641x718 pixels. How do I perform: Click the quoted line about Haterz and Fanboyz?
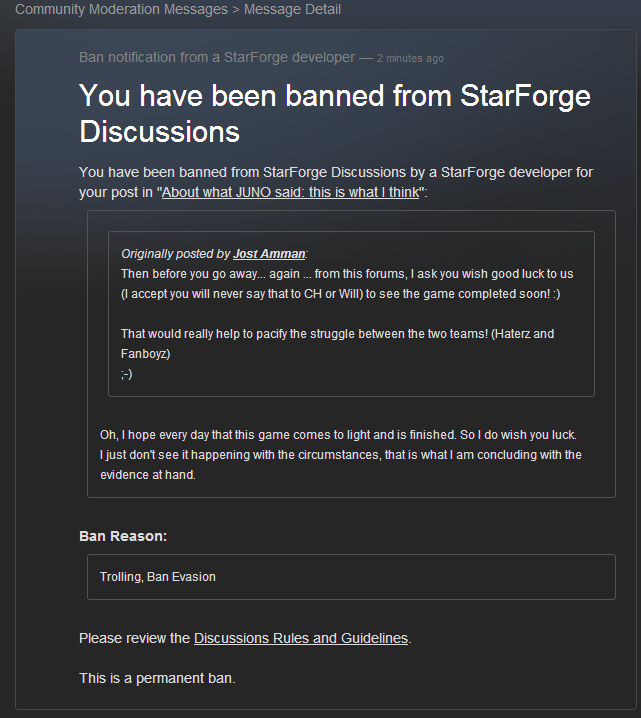(337, 343)
